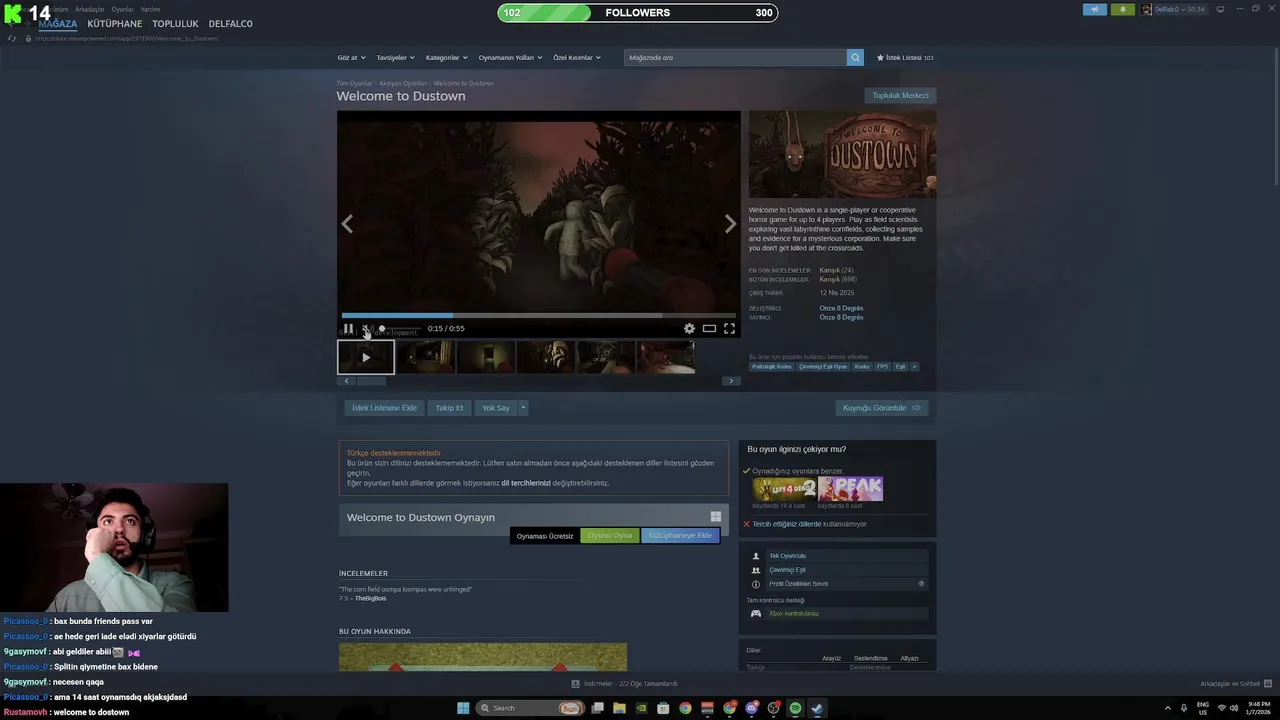
Task: Switch to the MAĞAZA tab
Action: point(57,24)
